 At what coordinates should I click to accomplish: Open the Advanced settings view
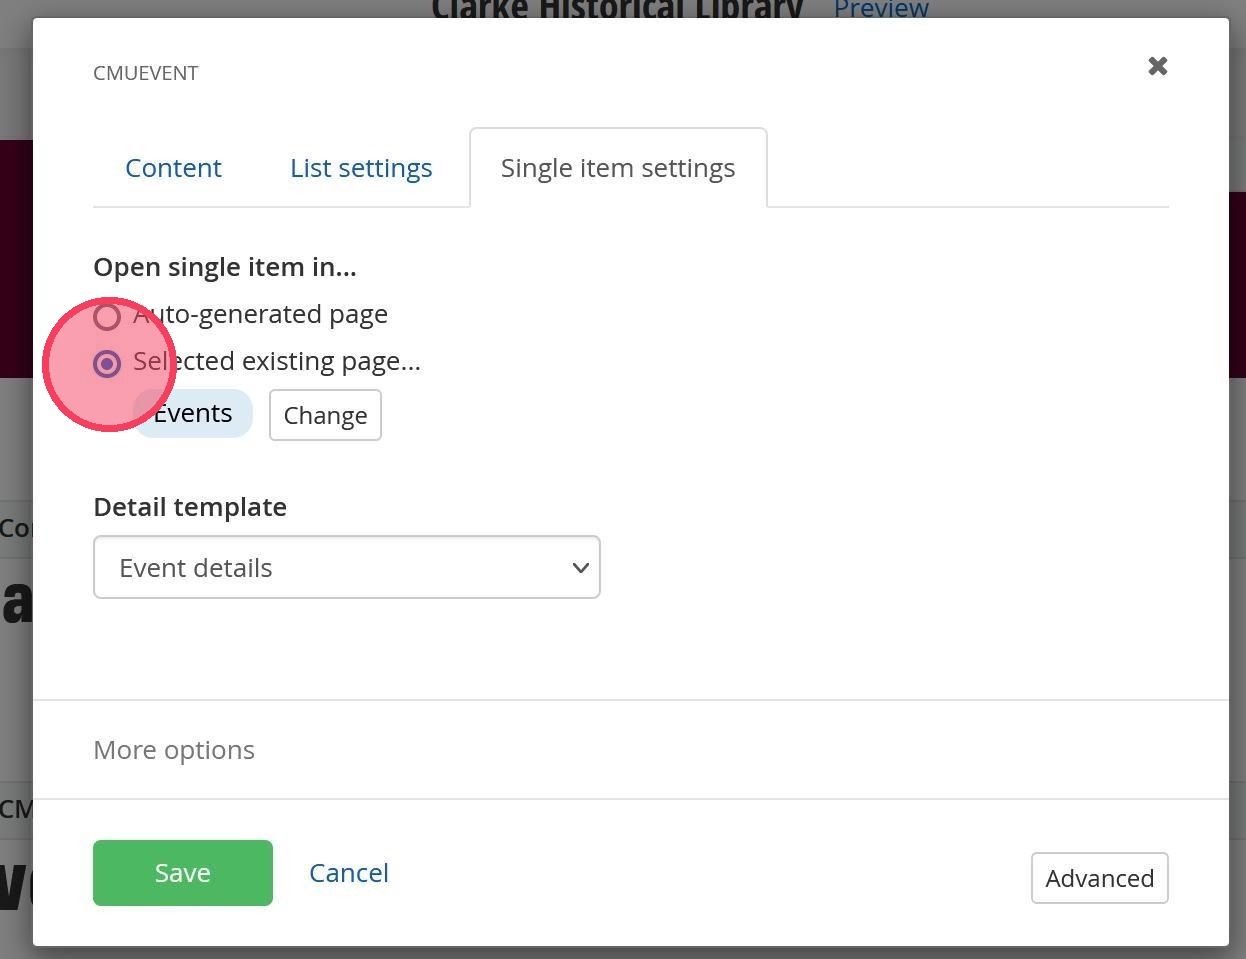tap(1099, 878)
